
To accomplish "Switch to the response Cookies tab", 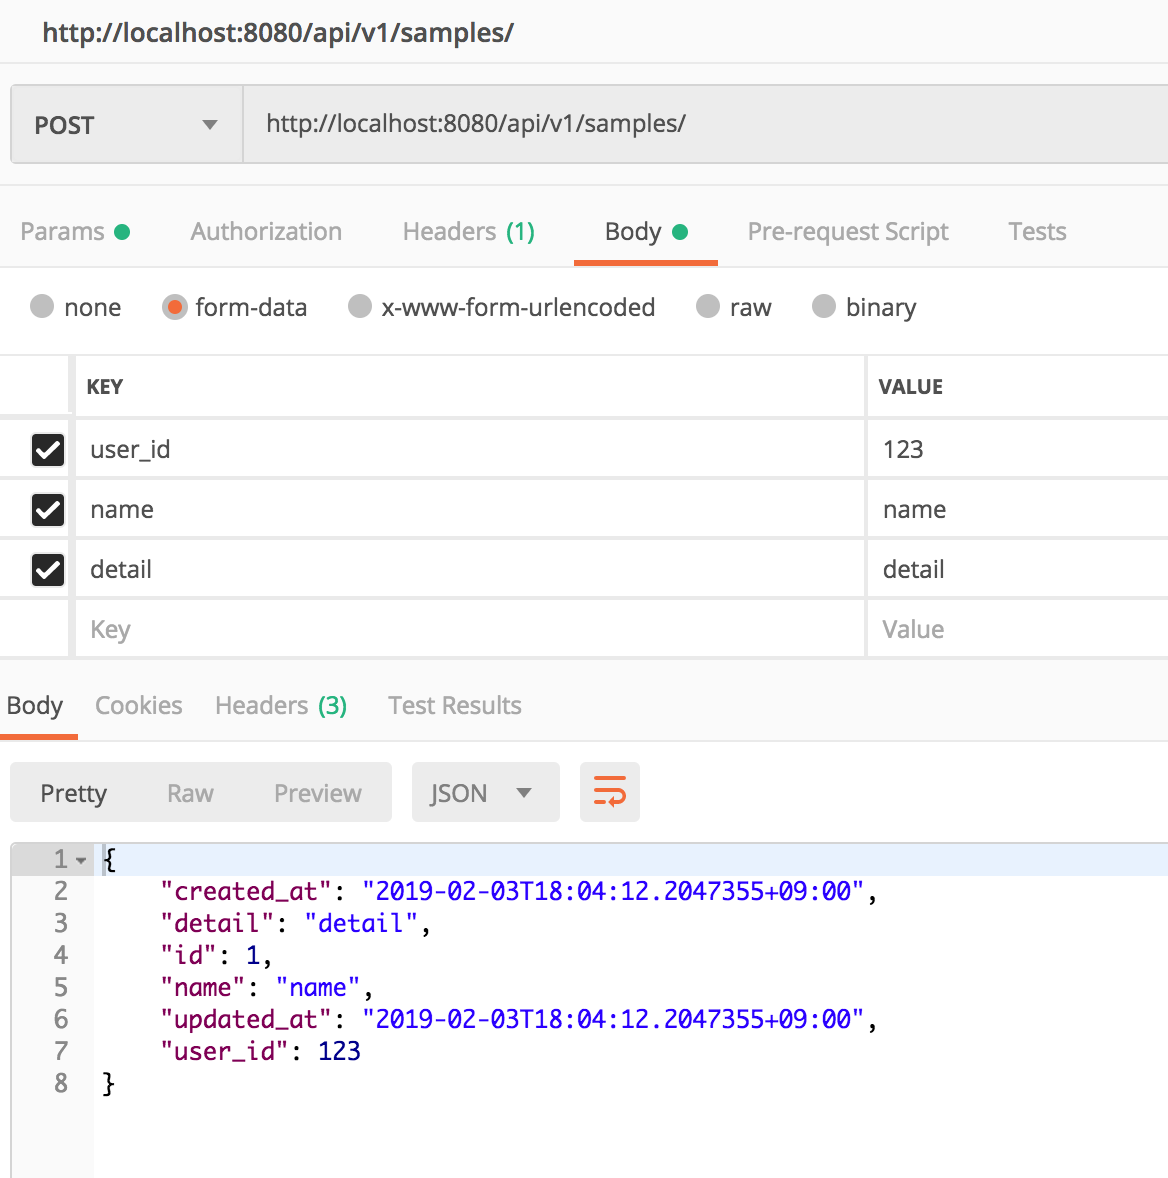I will pos(138,706).
